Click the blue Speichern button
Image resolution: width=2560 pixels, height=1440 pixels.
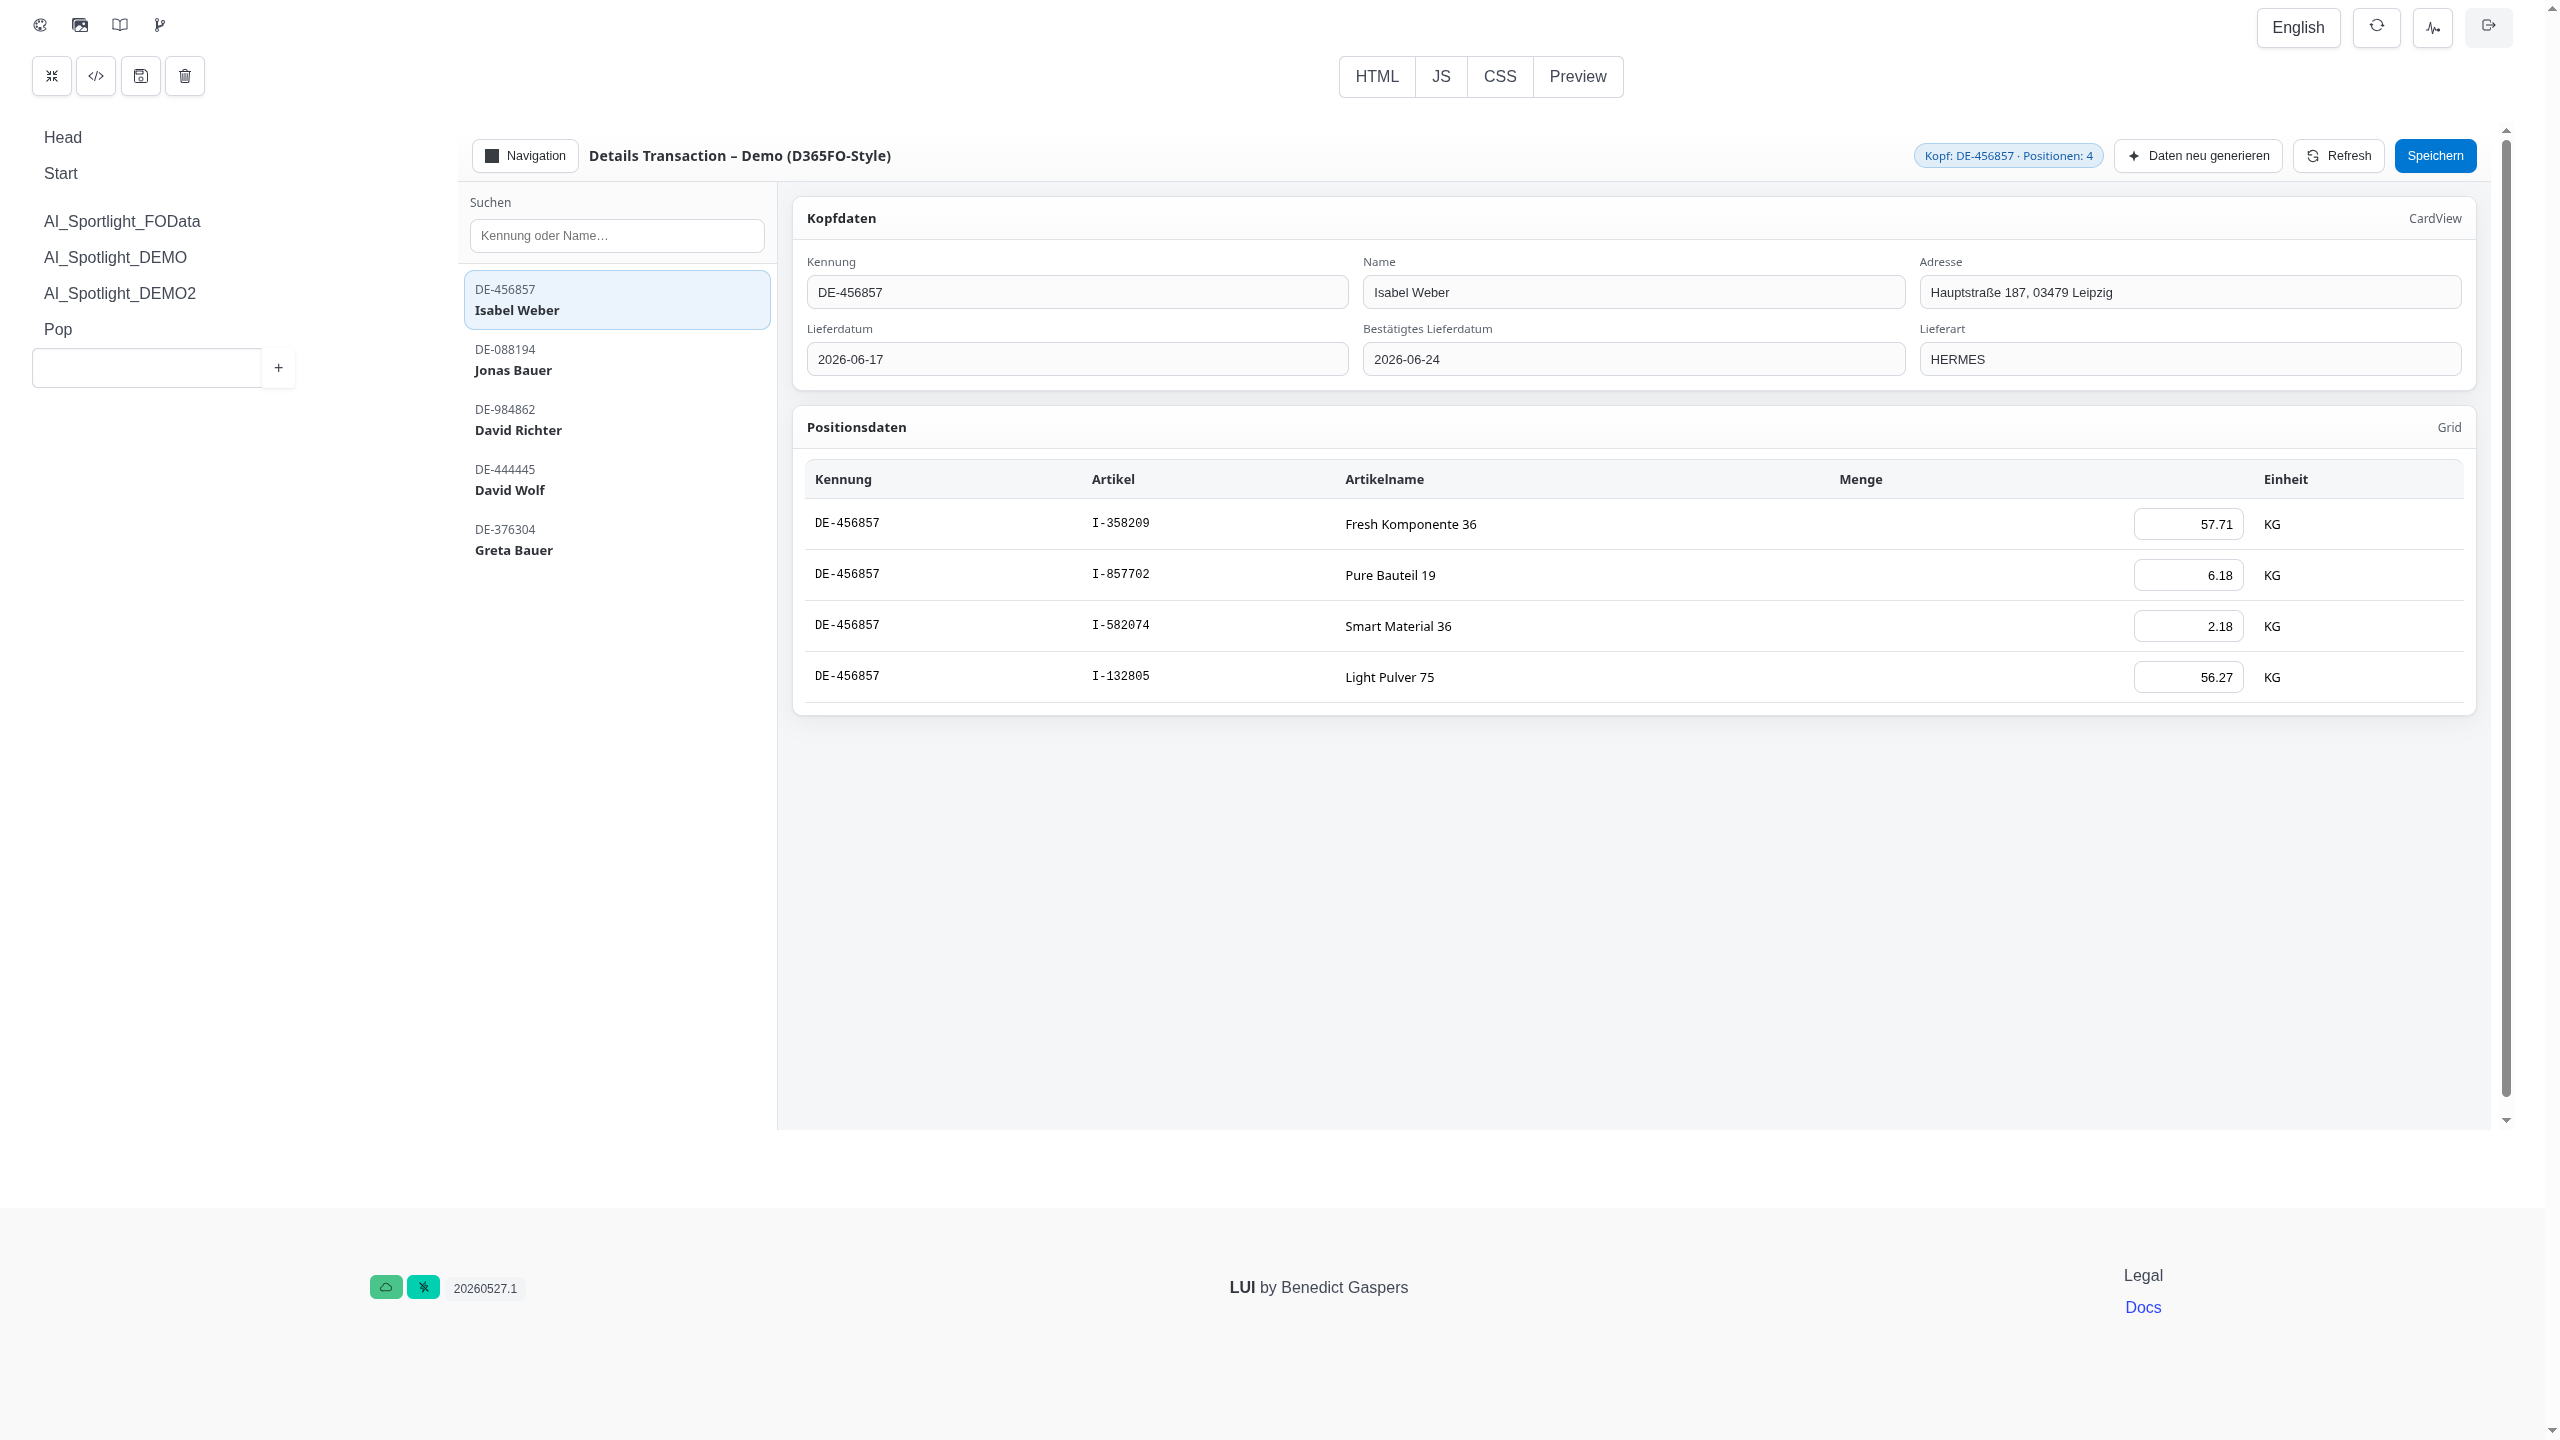[2436, 156]
